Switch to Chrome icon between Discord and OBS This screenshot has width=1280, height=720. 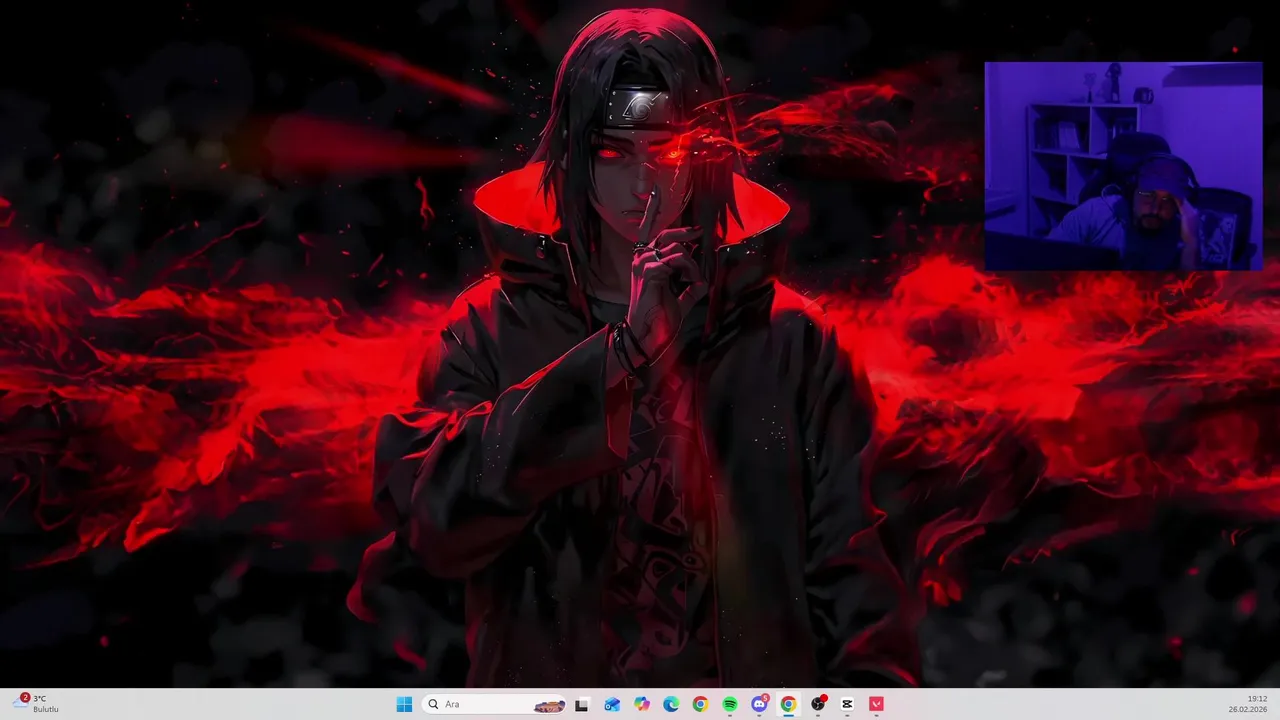point(788,704)
